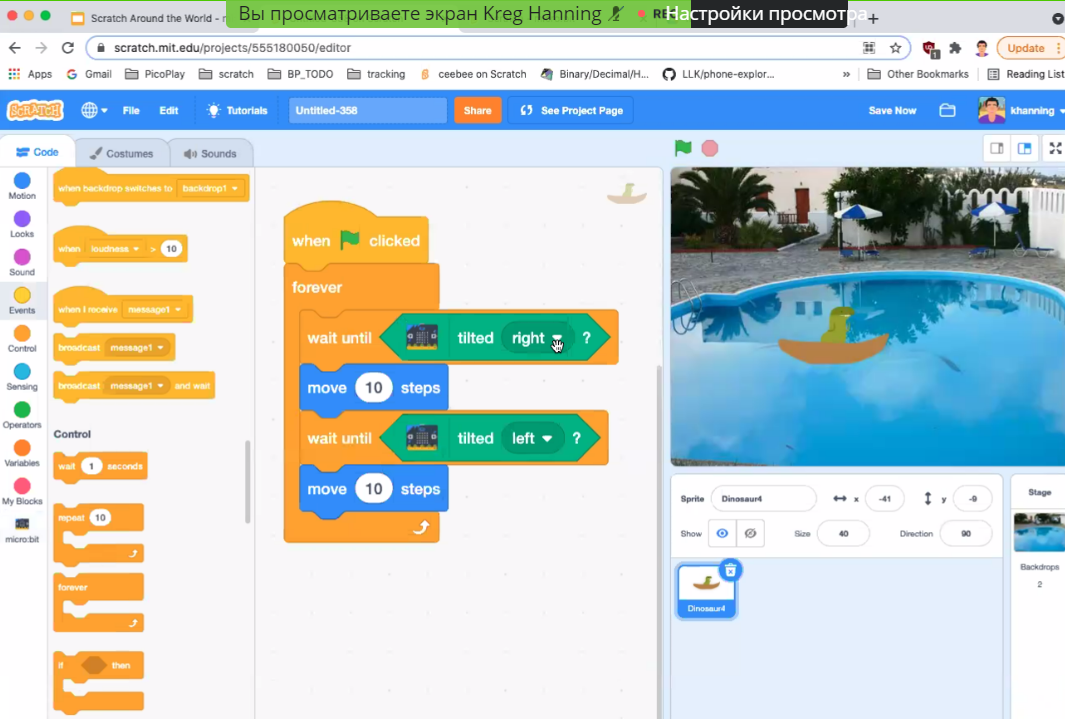Viewport: 1065px width, 719px height.
Task: Open the File menu
Action: [131, 110]
